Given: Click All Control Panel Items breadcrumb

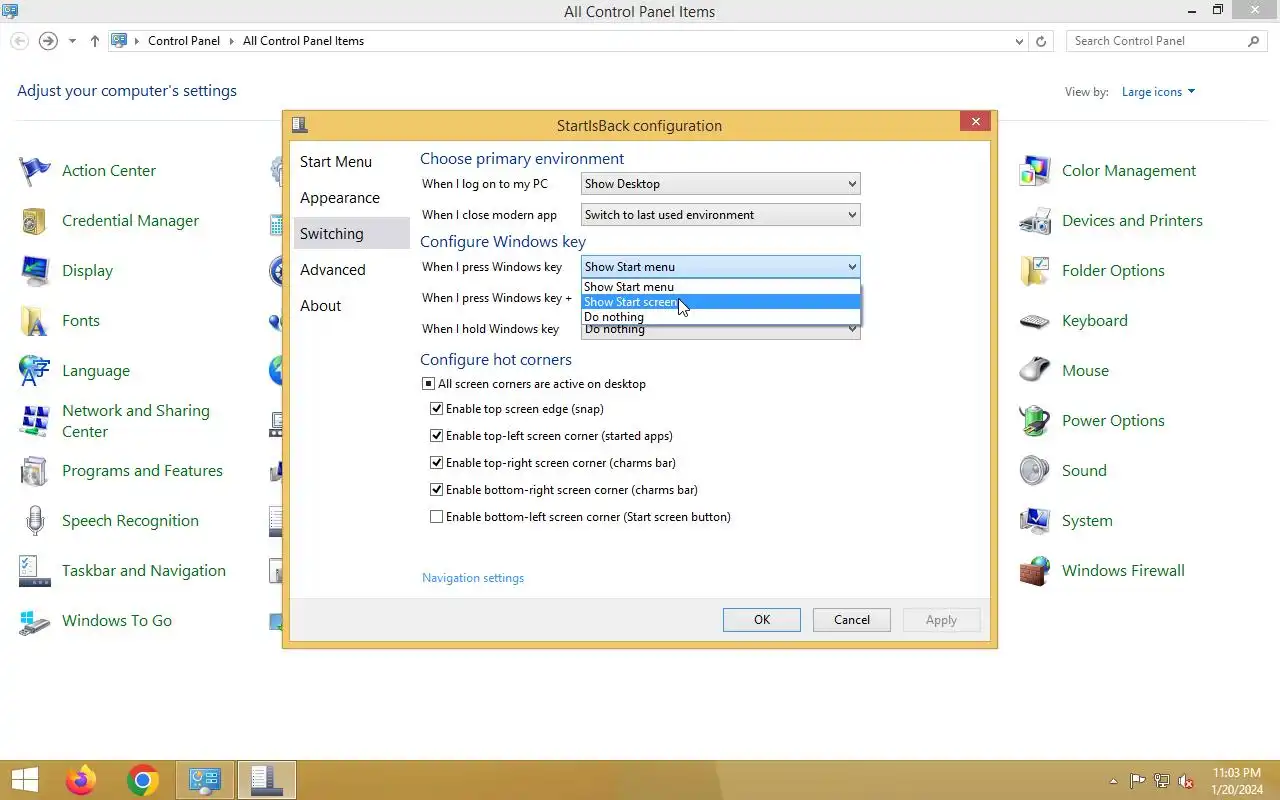Looking at the screenshot, I should coord(303,41).
